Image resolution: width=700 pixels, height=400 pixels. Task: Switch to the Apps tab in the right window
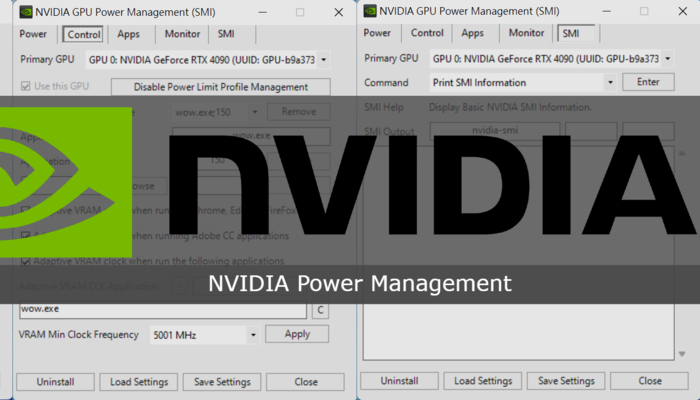tap(472, 33)
